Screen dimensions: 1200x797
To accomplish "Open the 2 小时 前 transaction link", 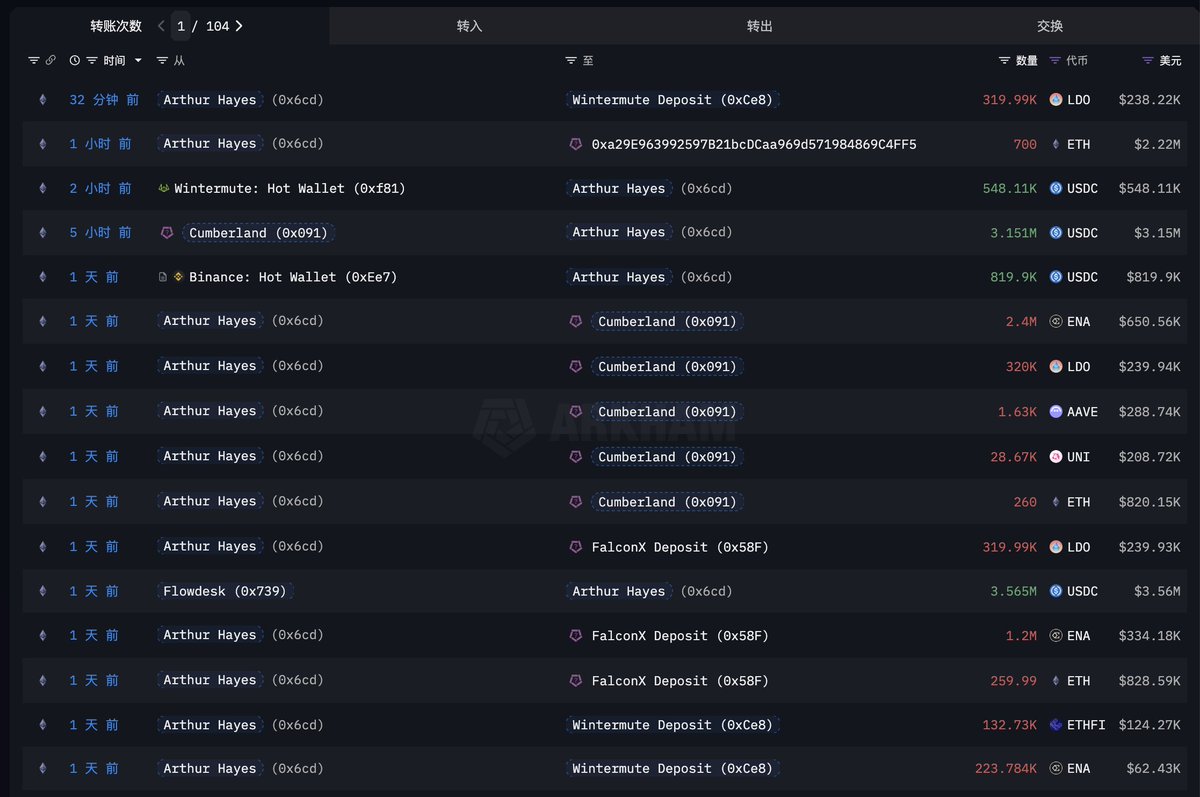I will tap(100, 188).
